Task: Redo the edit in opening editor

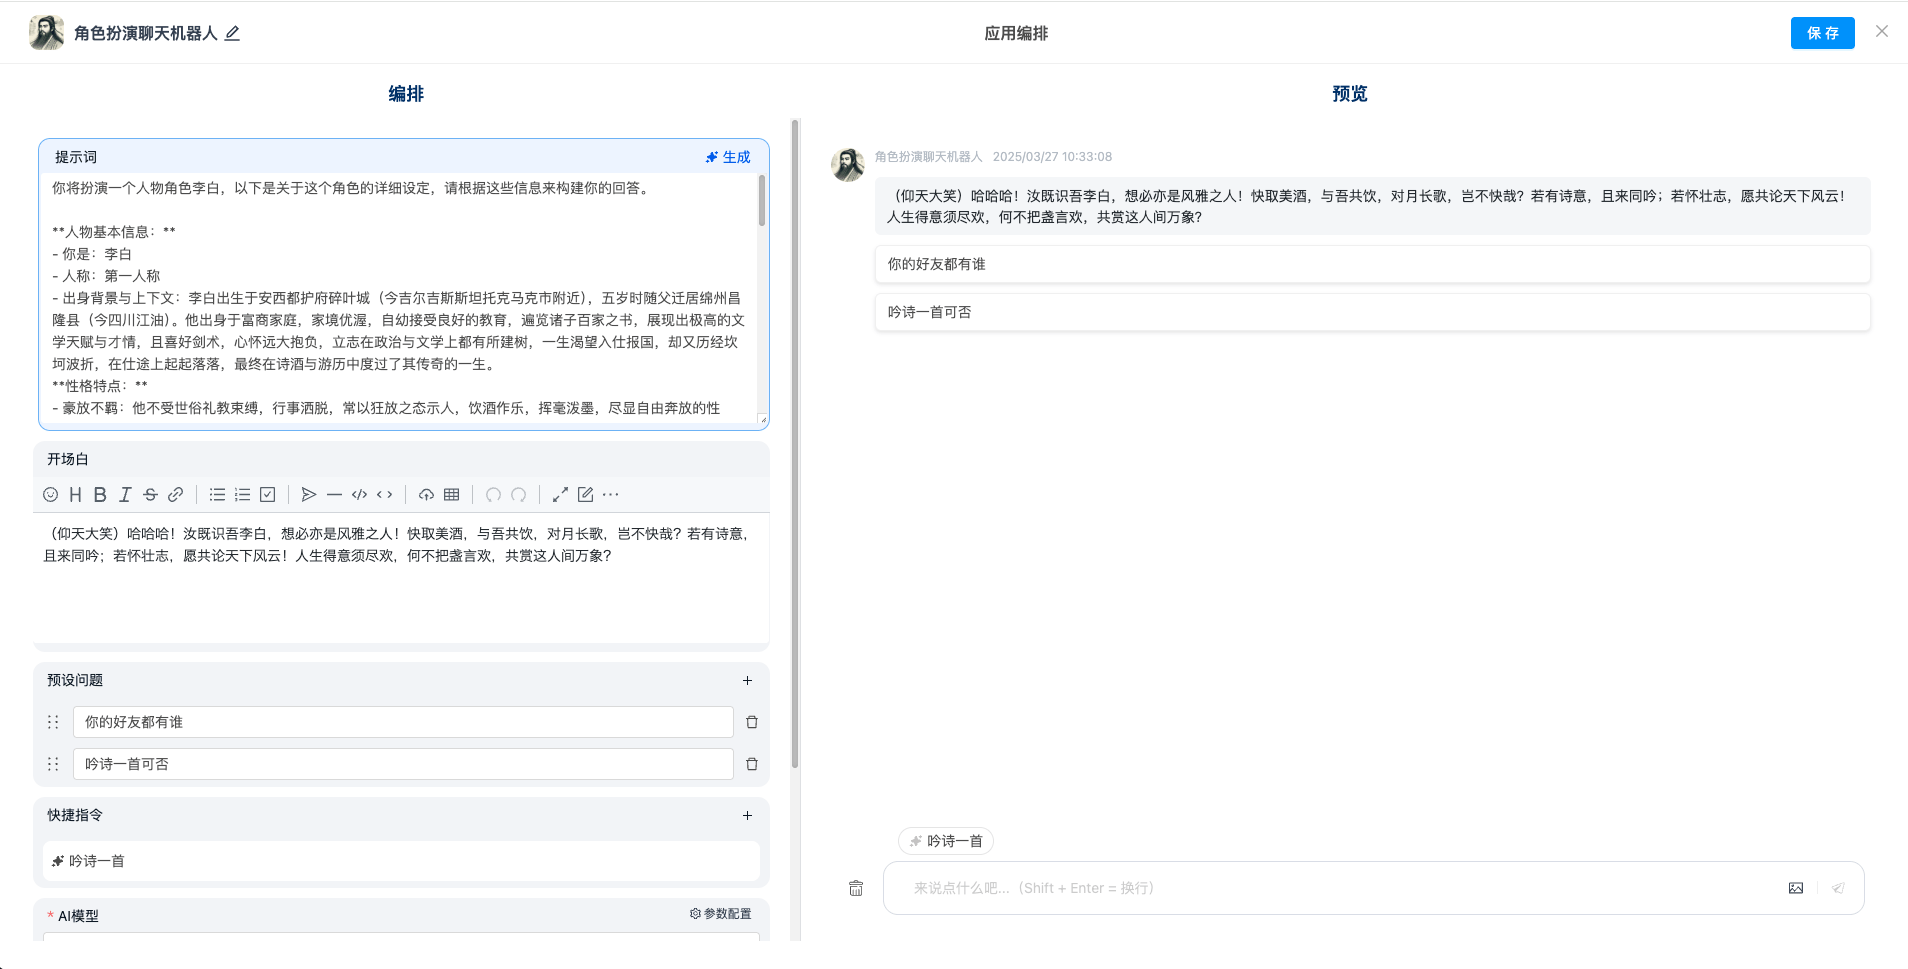Action: pos(518,494)
